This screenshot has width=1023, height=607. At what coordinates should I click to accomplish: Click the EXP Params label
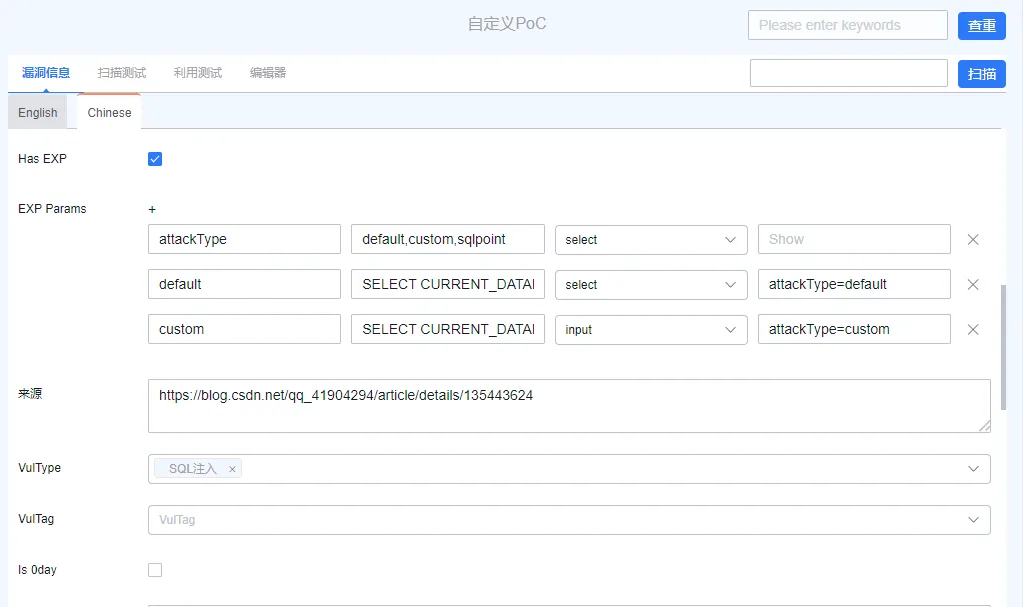tap(52, 209)
